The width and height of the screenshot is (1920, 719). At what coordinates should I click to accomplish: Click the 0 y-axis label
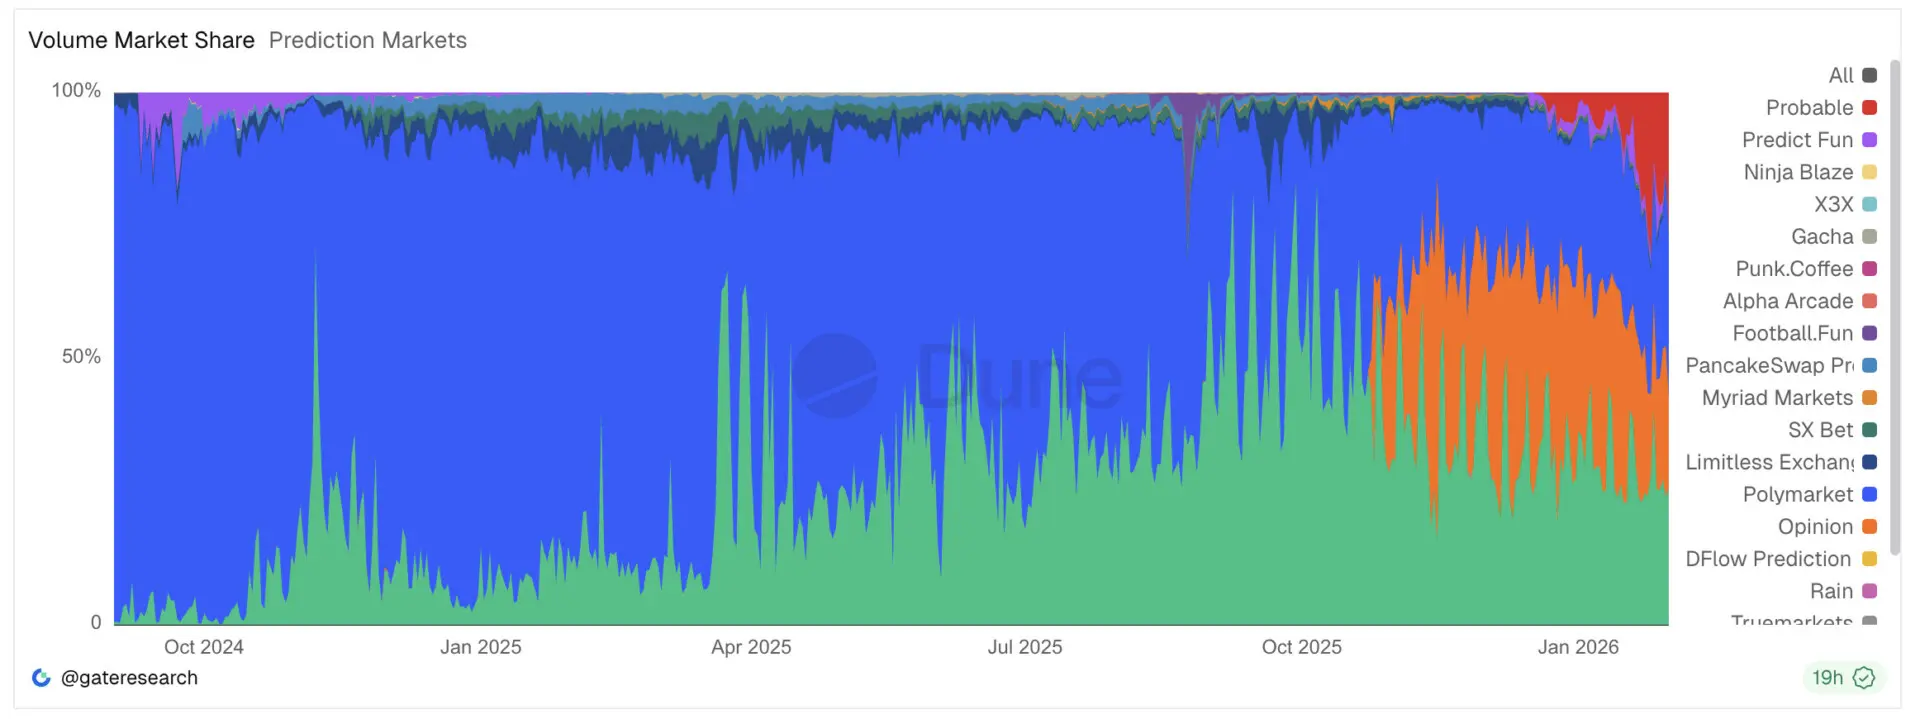point(96,622)
